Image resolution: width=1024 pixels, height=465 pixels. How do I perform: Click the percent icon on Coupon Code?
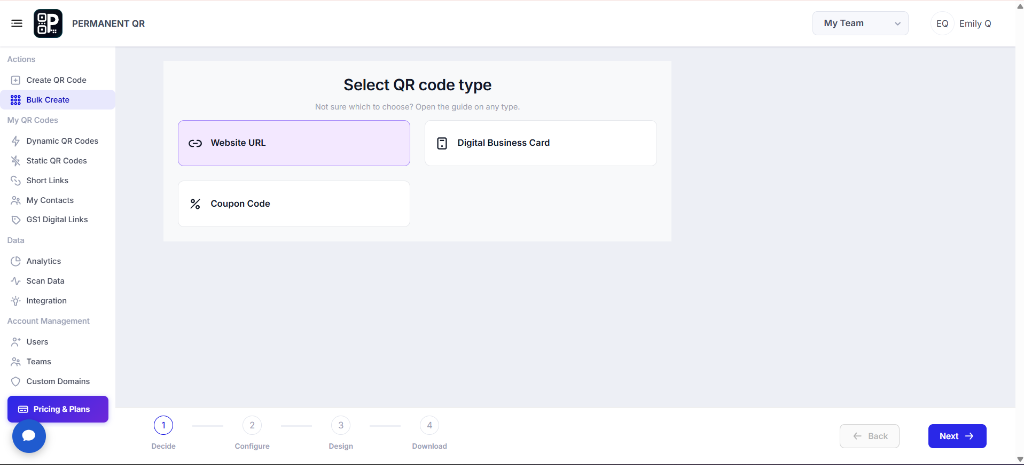(195, 204)
